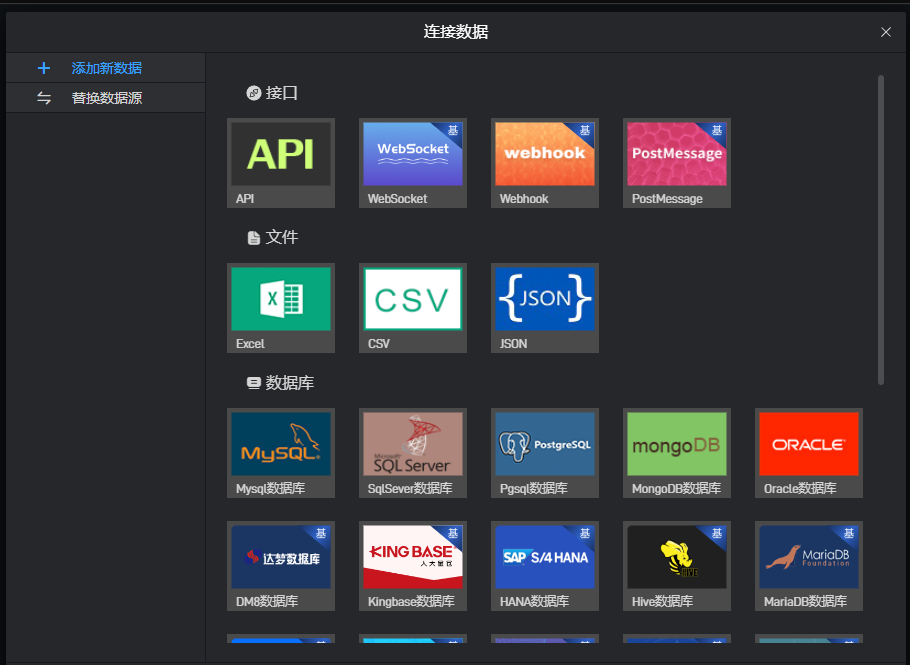The width and height of the screenshot is (910, 665).
Task: Click the document icon beside 文件
Action: pyautogui.click(x=254, y=238)
